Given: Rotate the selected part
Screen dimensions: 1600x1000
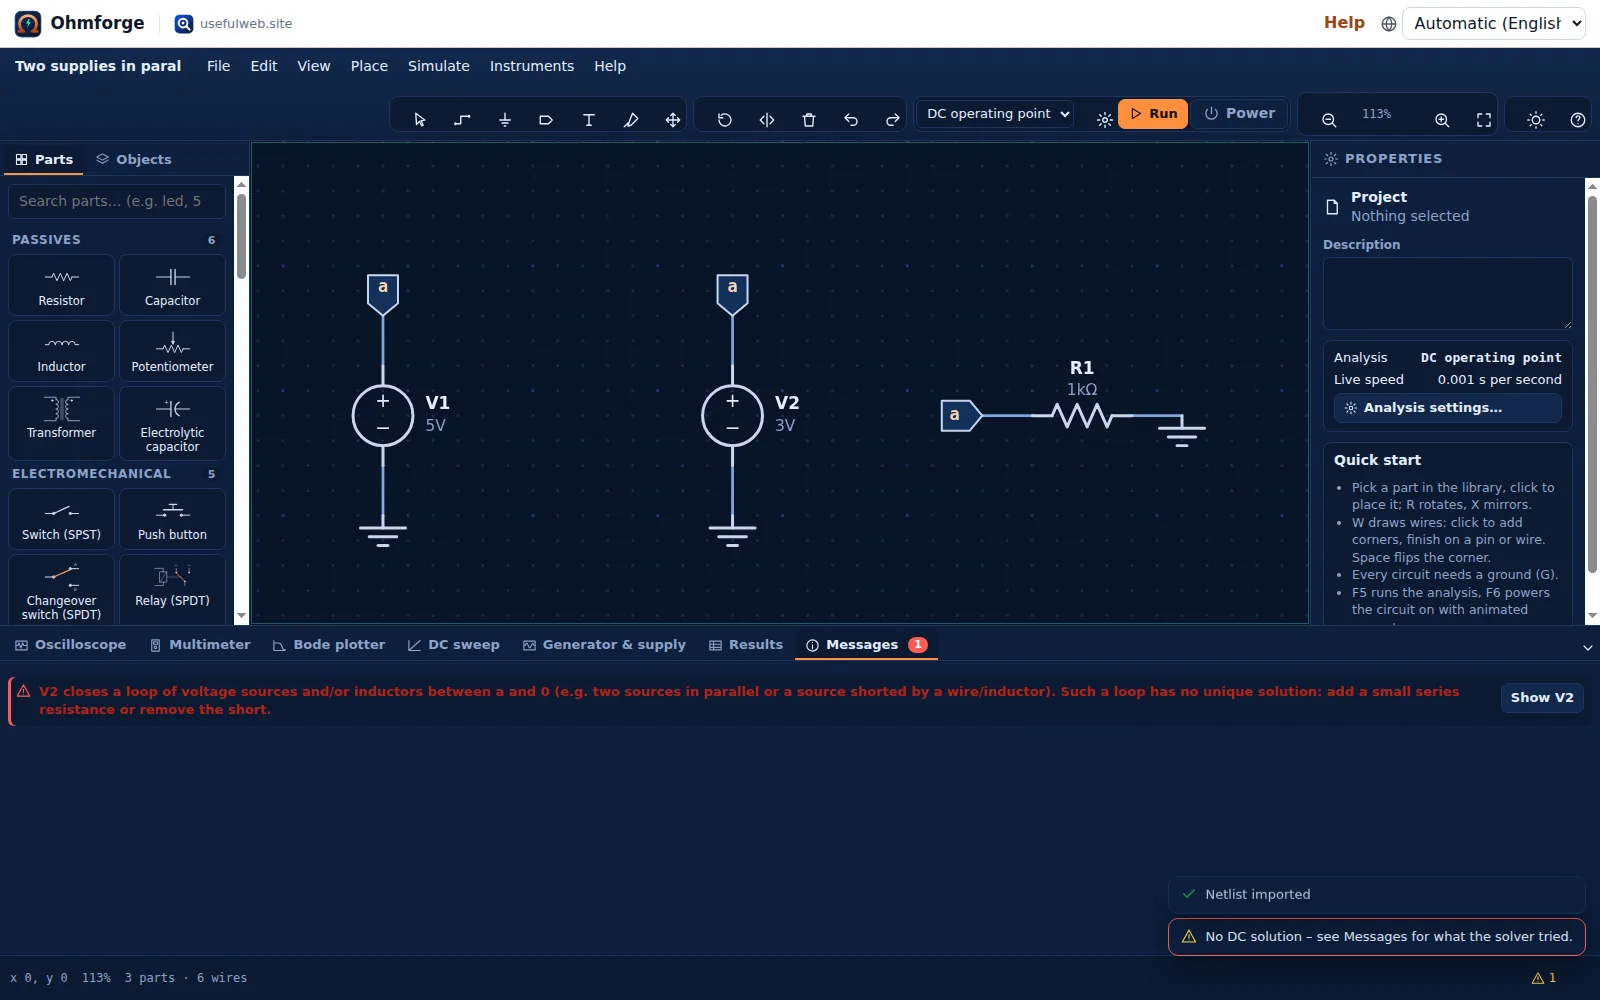Looking at the screenshot, I should pyautogui.click(x=725, y=120).
